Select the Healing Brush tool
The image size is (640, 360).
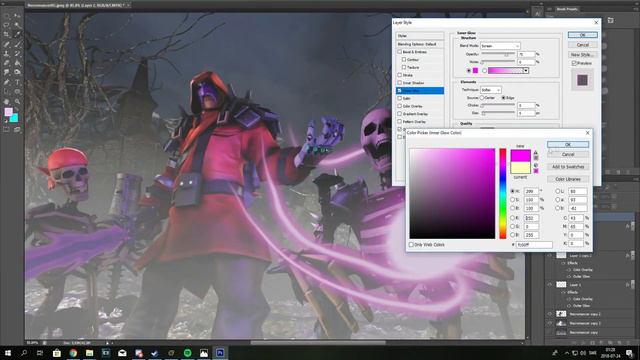pos(7,44)
